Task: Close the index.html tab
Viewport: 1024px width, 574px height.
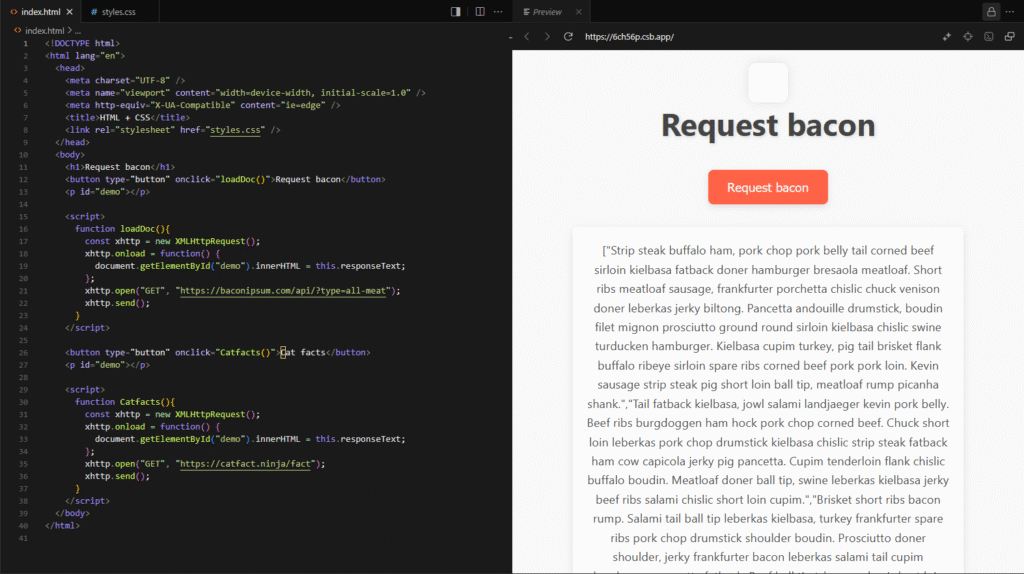Action: 70,12
